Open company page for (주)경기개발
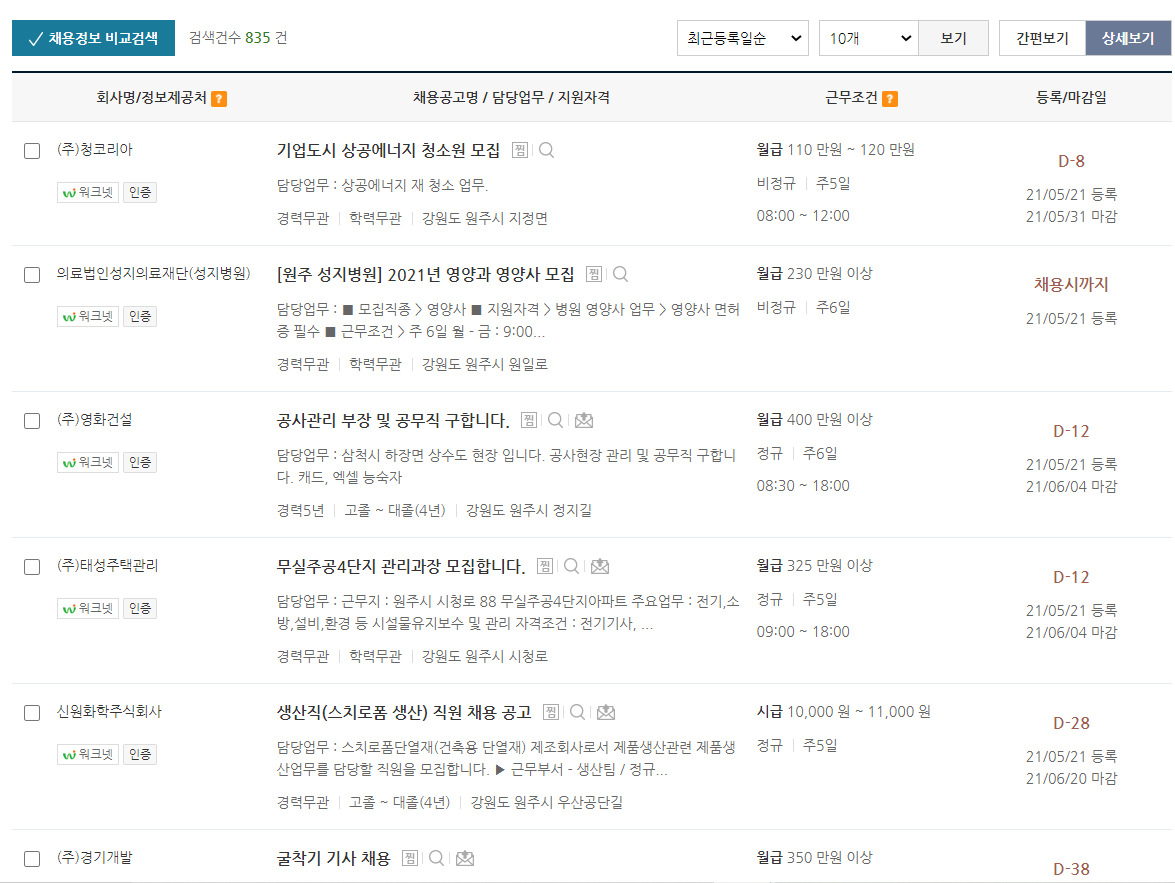Screen dimensions: 1175x883 coord(94,858)
